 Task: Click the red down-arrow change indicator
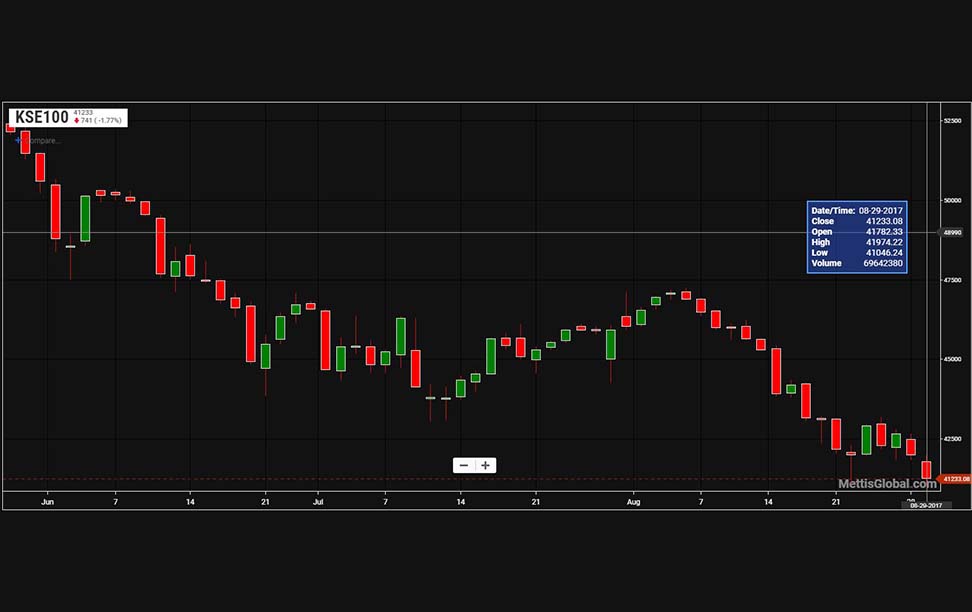[x=76, y=120]
